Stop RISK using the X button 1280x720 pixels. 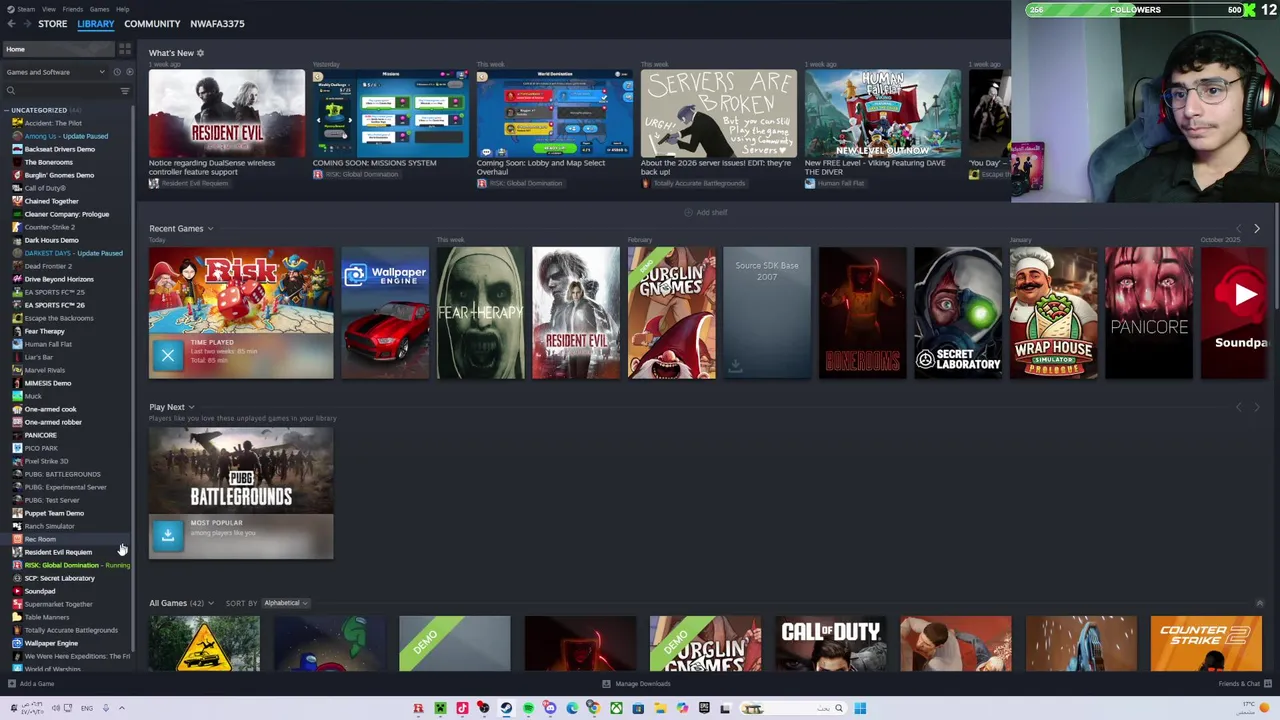[168, 355]
